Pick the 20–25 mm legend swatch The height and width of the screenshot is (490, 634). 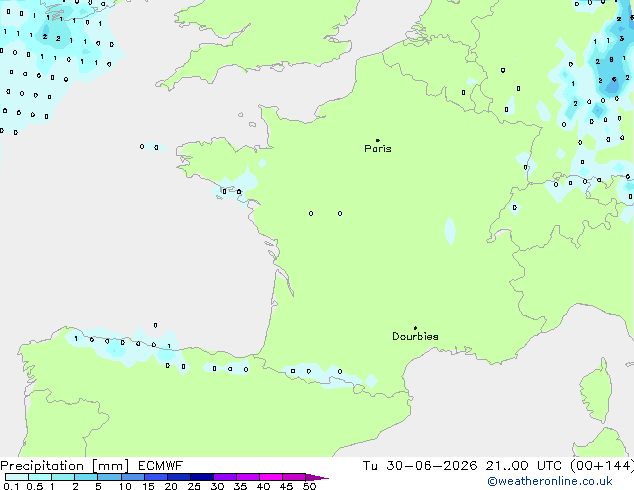pyautogui.click(x=178, y=477)
